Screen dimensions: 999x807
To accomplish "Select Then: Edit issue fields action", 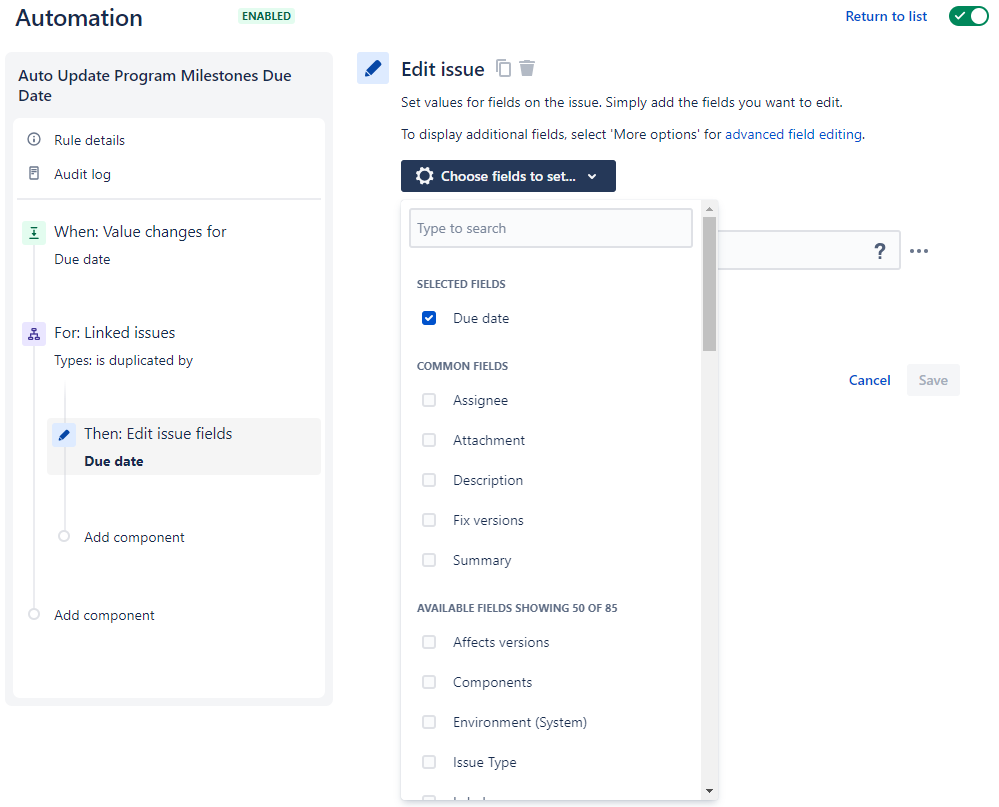I will [x=183, y=446].
